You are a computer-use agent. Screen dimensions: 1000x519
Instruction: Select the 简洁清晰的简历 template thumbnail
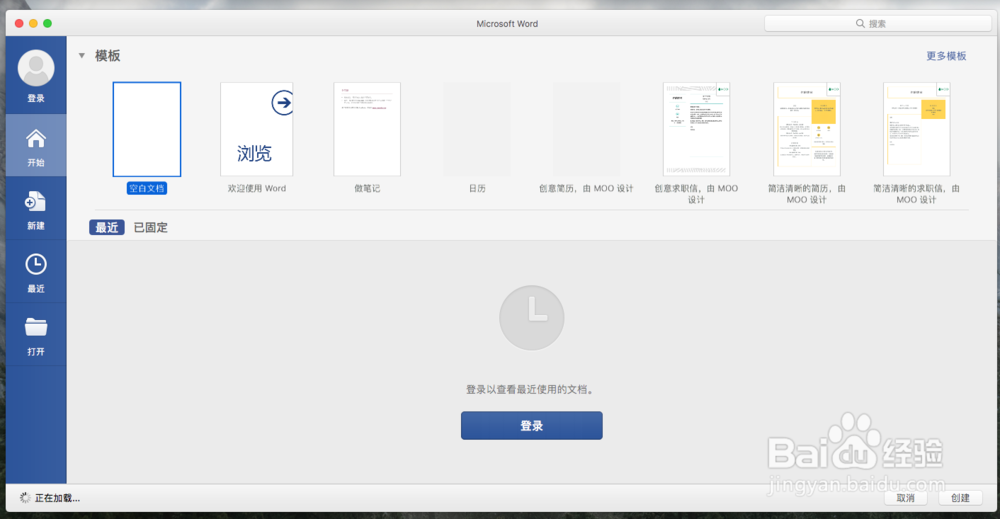(807, 129)
